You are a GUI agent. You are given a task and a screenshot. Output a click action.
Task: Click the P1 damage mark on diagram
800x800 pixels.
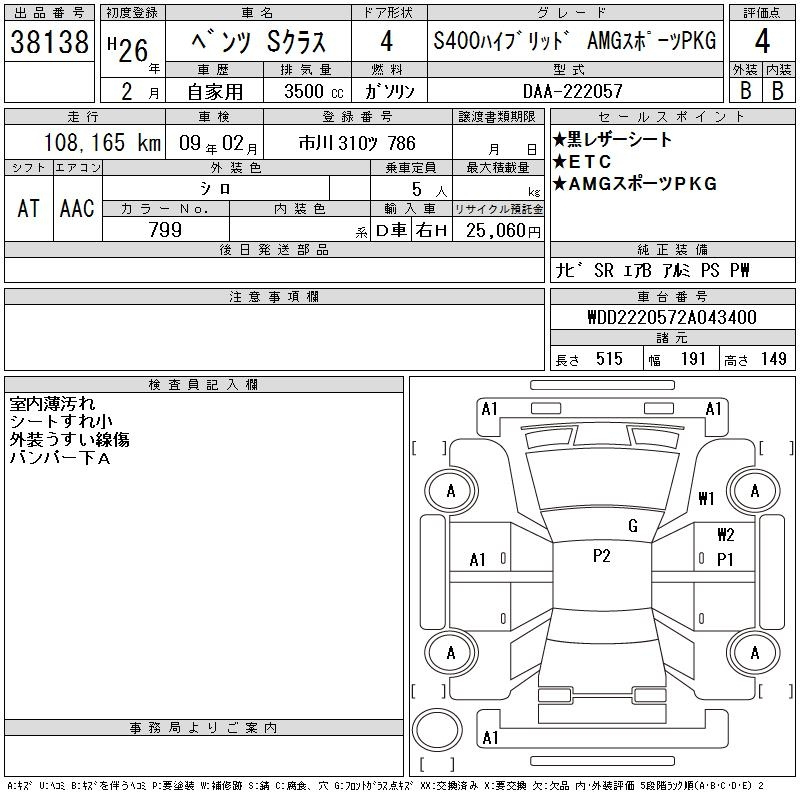[725, 560]
